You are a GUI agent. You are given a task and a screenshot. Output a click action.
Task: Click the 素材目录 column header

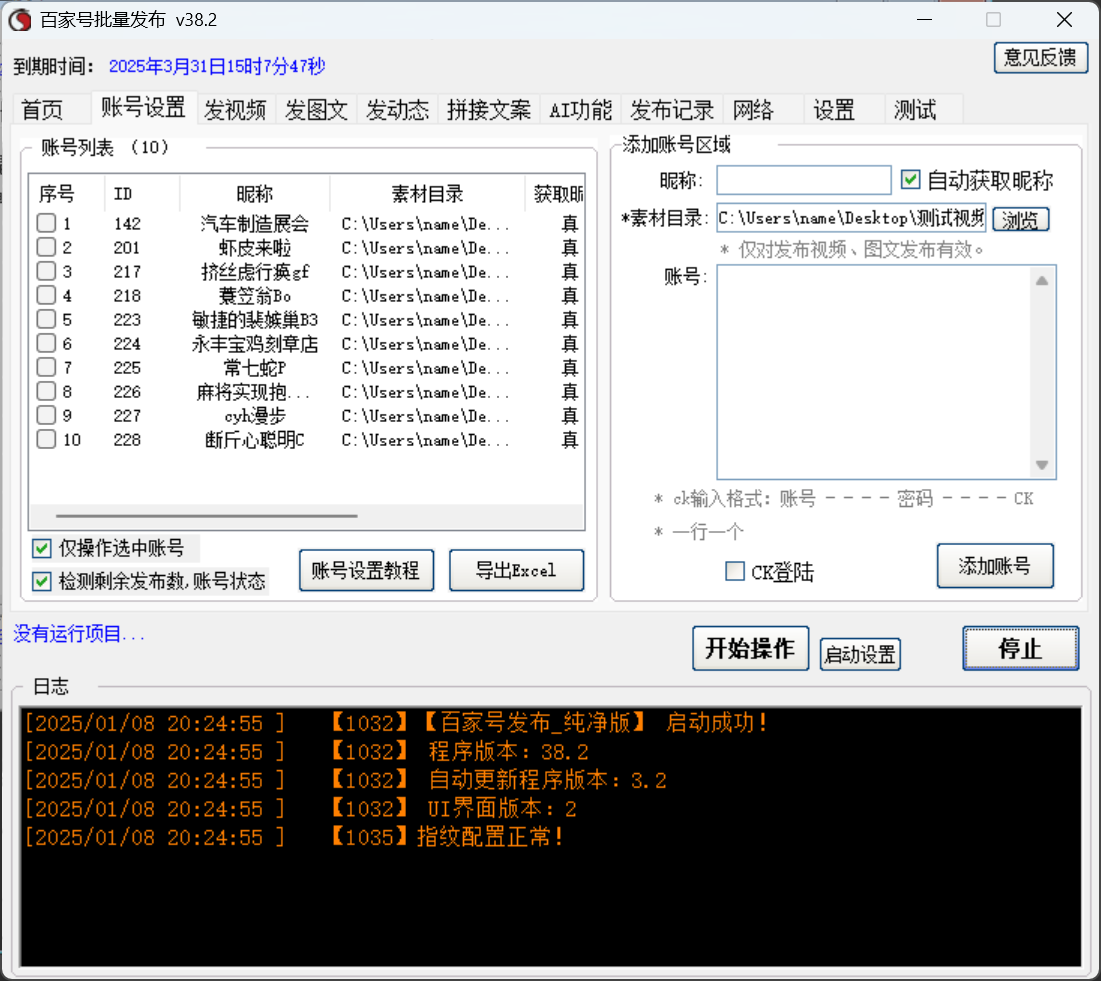[x=427, y=193]
